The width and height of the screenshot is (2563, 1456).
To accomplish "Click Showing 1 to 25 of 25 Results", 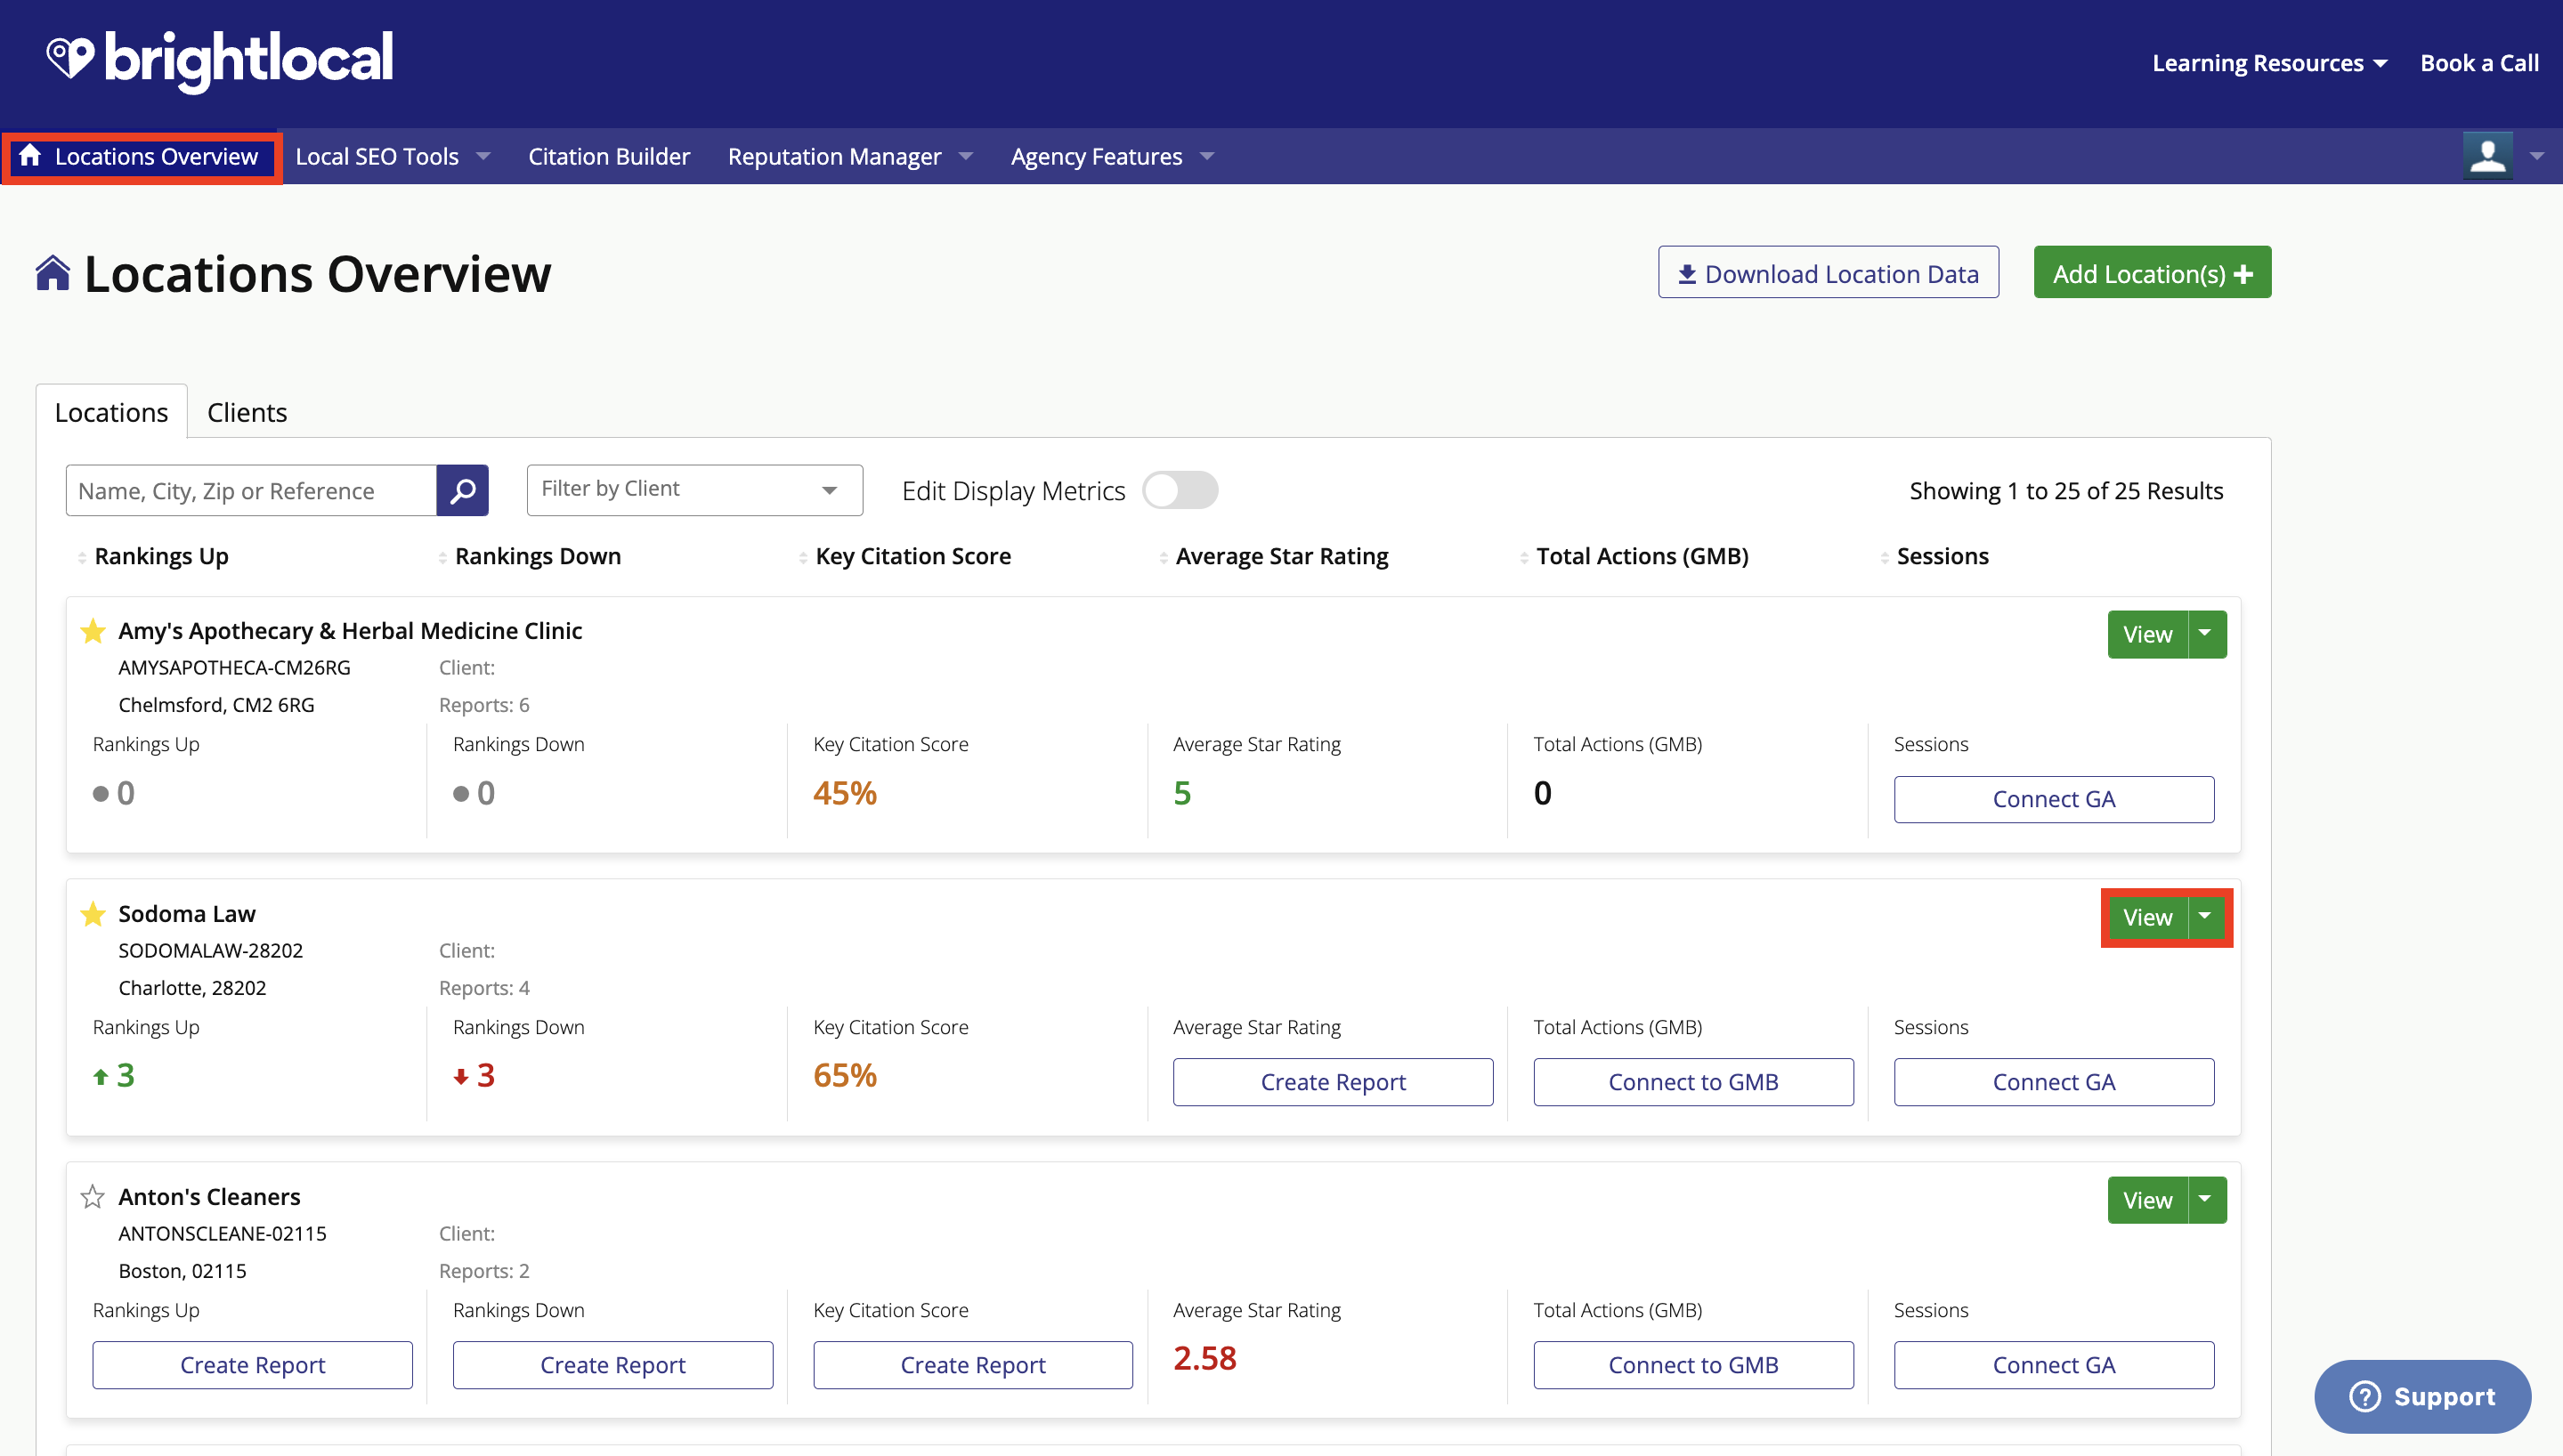I will click(x=2066, y=490).
